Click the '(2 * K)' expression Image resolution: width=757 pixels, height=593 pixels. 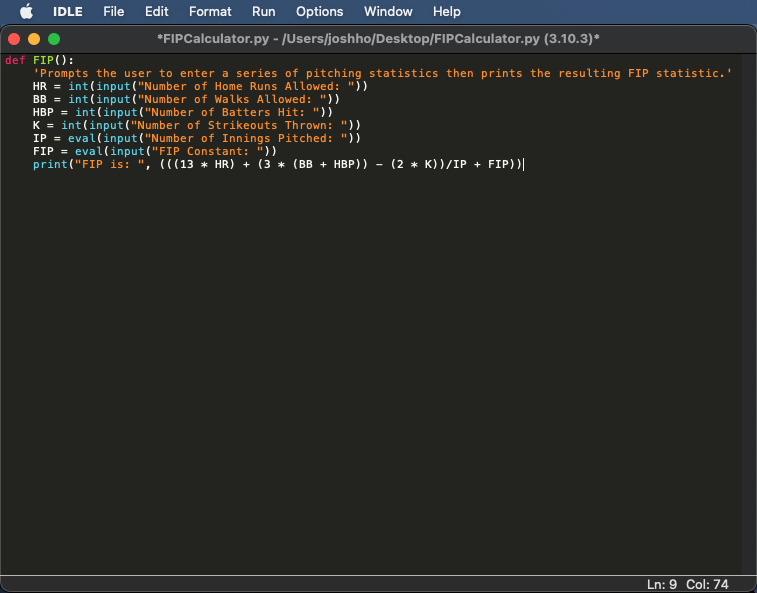[x=414, y=165]
